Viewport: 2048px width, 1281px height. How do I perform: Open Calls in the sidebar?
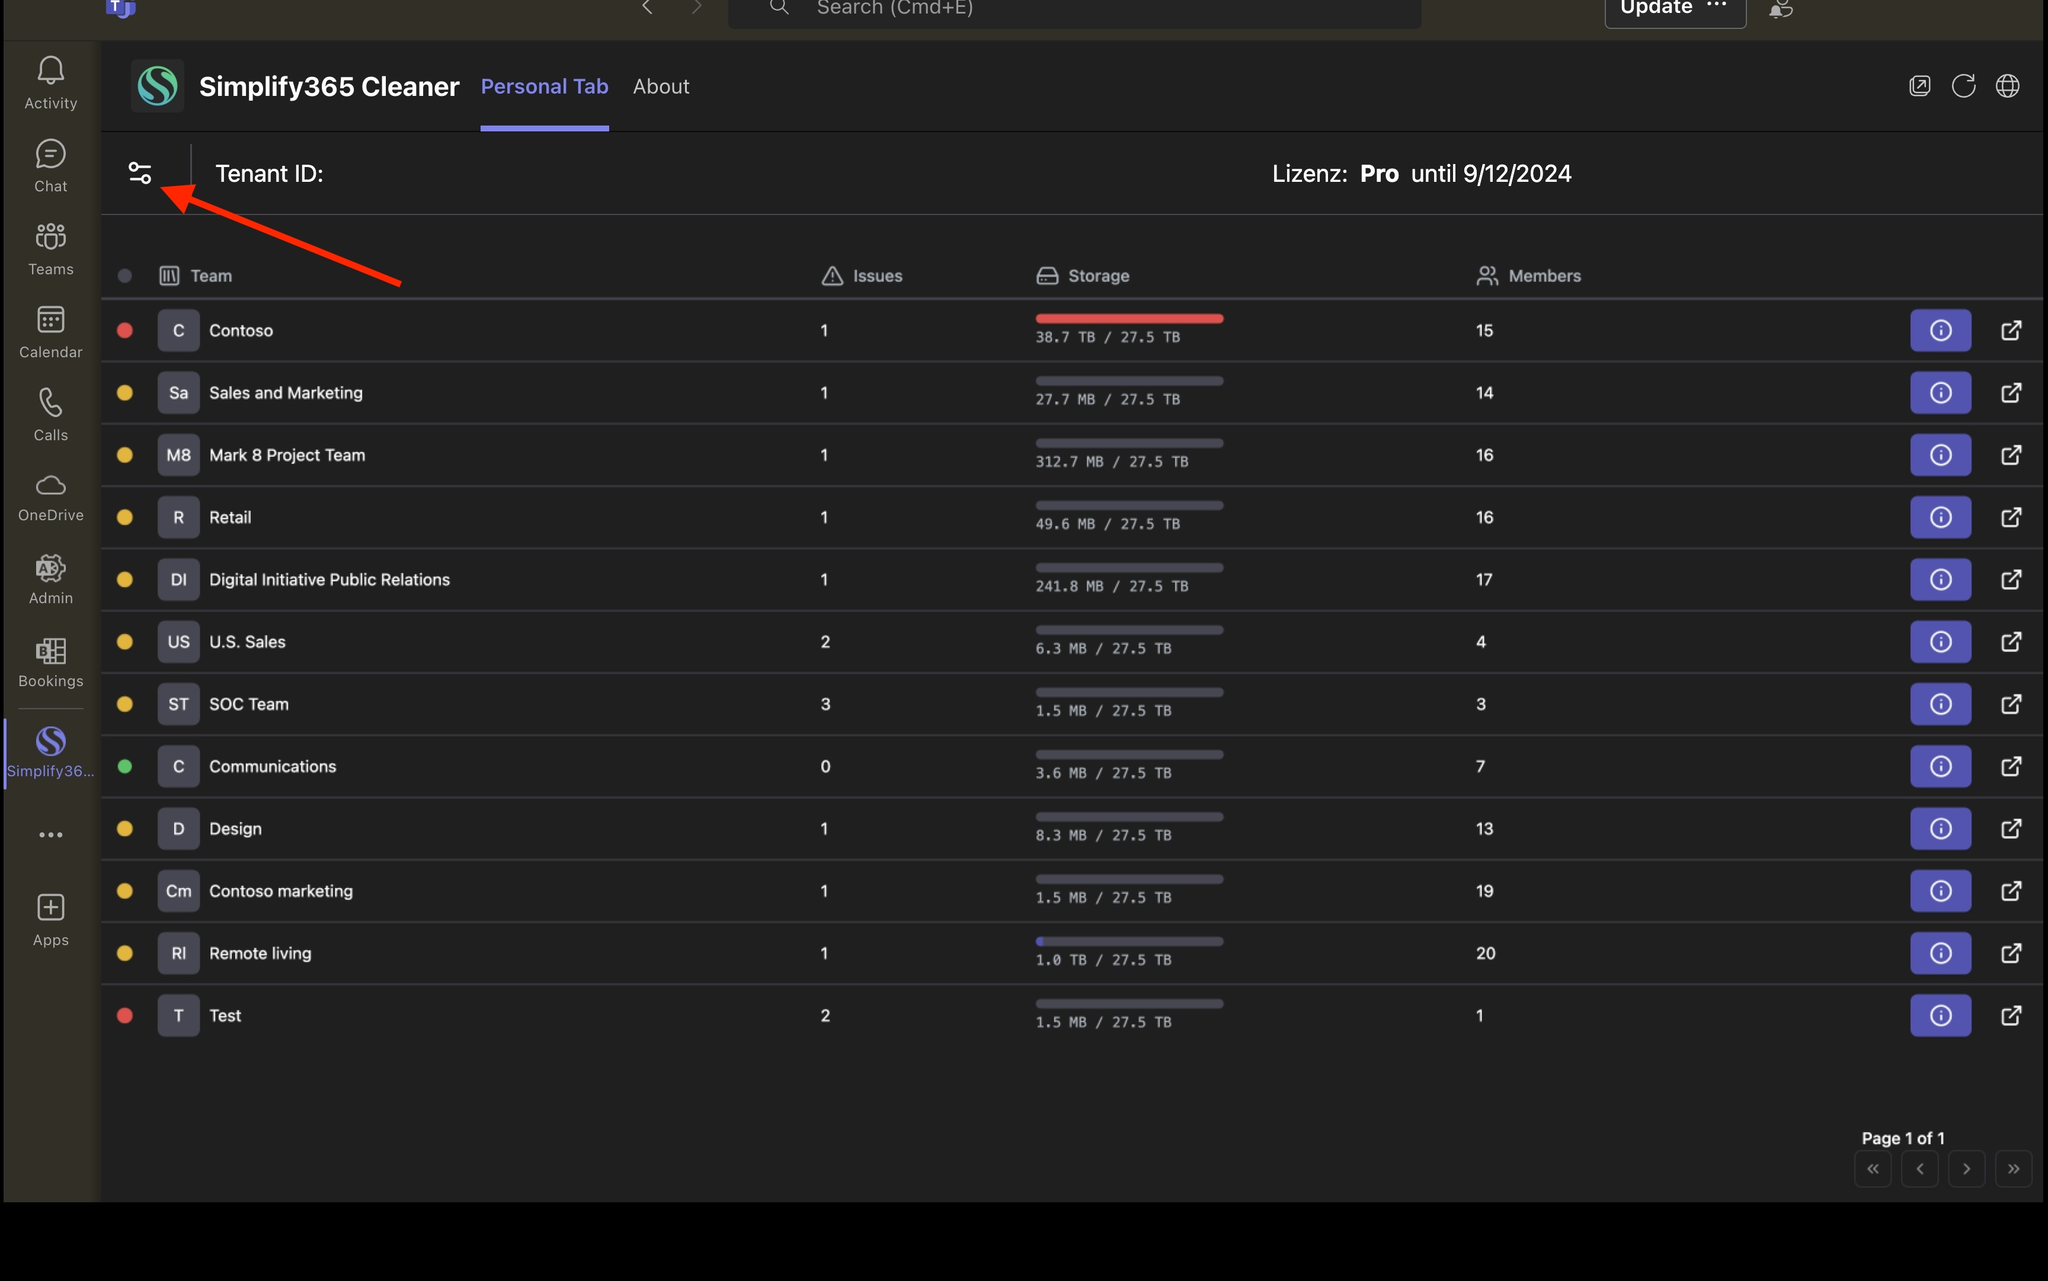(x=51, y=415)
